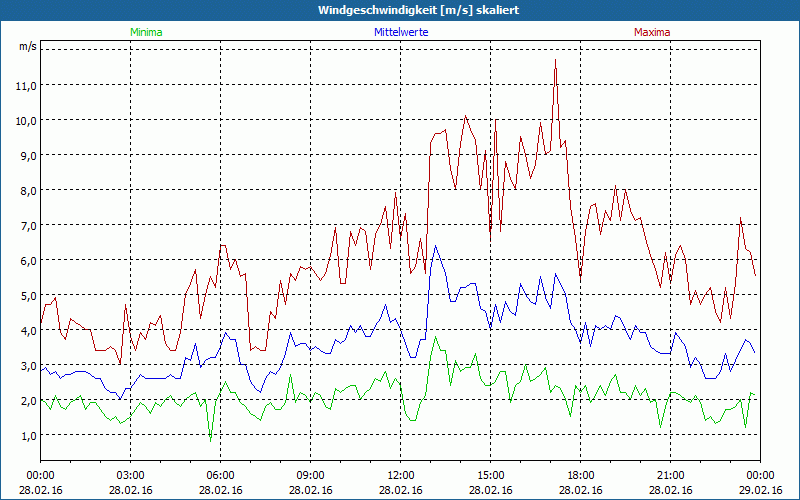Click the 10,0 y-axis value

click(x=26, y=120)
